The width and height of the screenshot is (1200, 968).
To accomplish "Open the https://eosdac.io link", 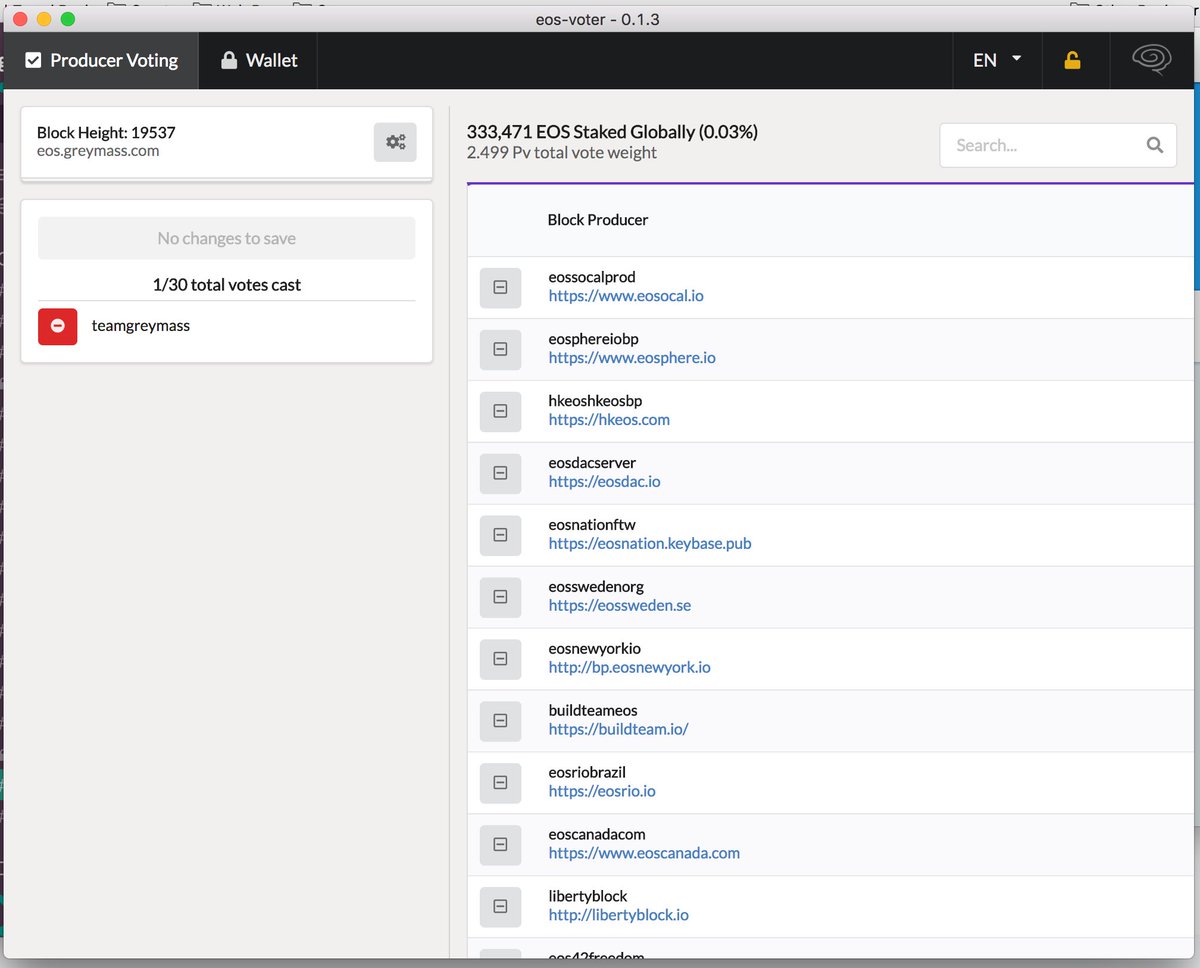I will pos(604,482).
